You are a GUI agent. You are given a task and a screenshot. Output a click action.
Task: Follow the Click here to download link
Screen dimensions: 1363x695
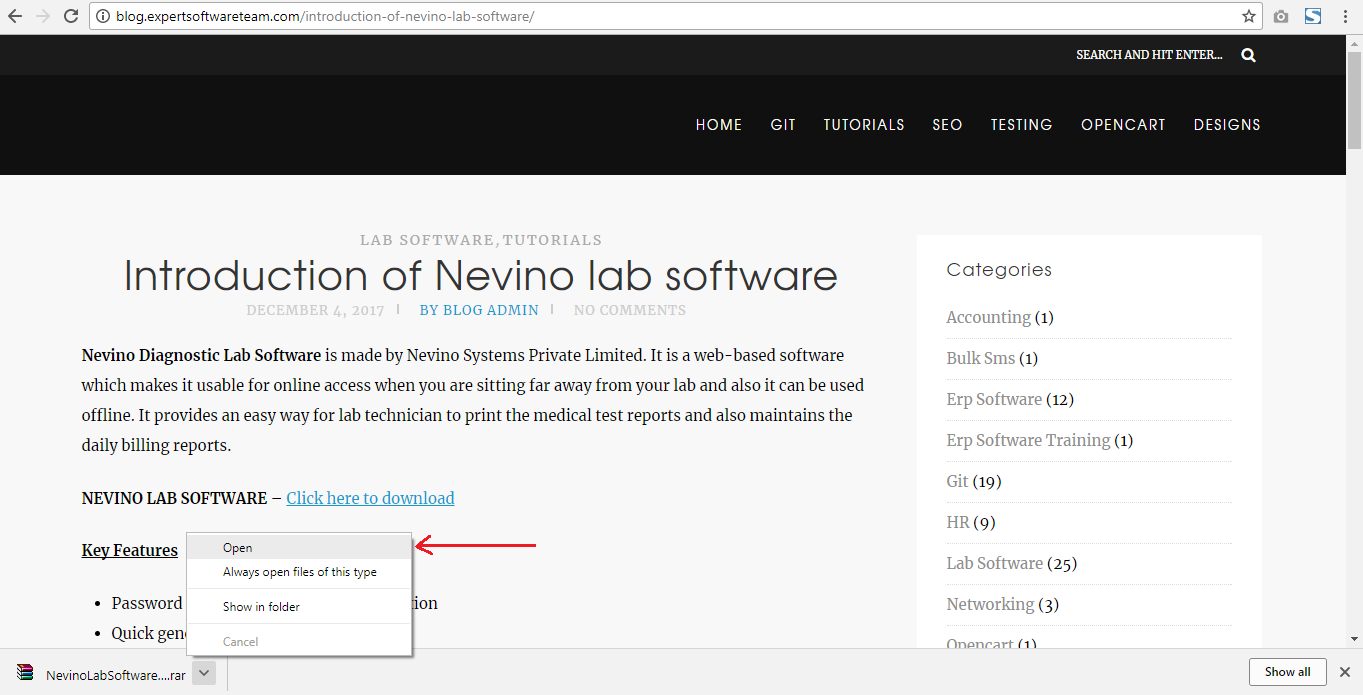click(370, 498)
